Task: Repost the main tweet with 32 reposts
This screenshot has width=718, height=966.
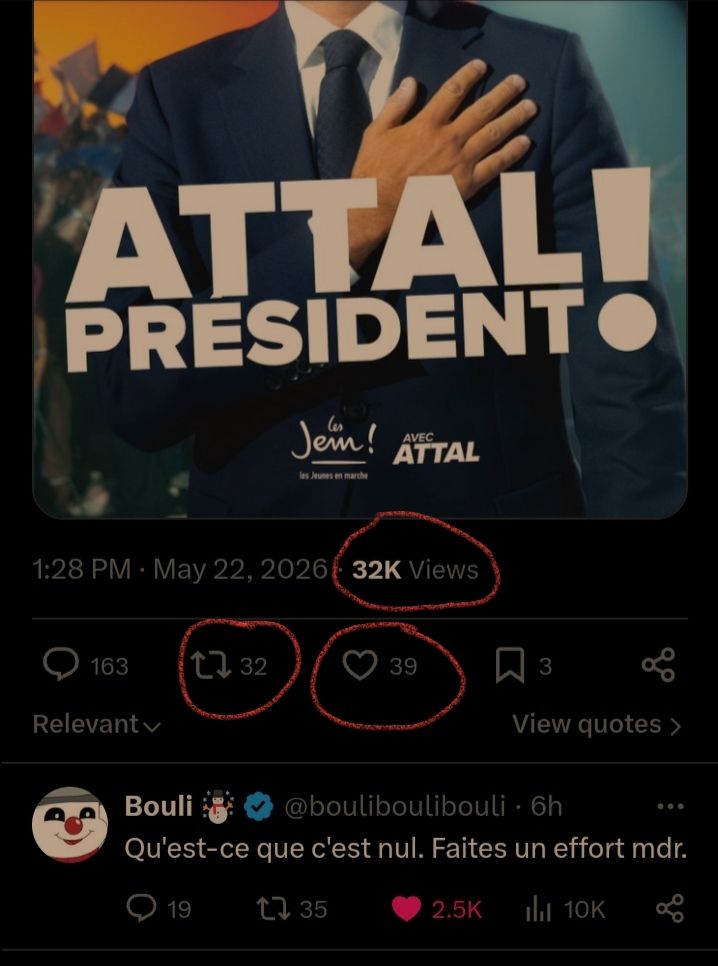Action: coord(211,666)
